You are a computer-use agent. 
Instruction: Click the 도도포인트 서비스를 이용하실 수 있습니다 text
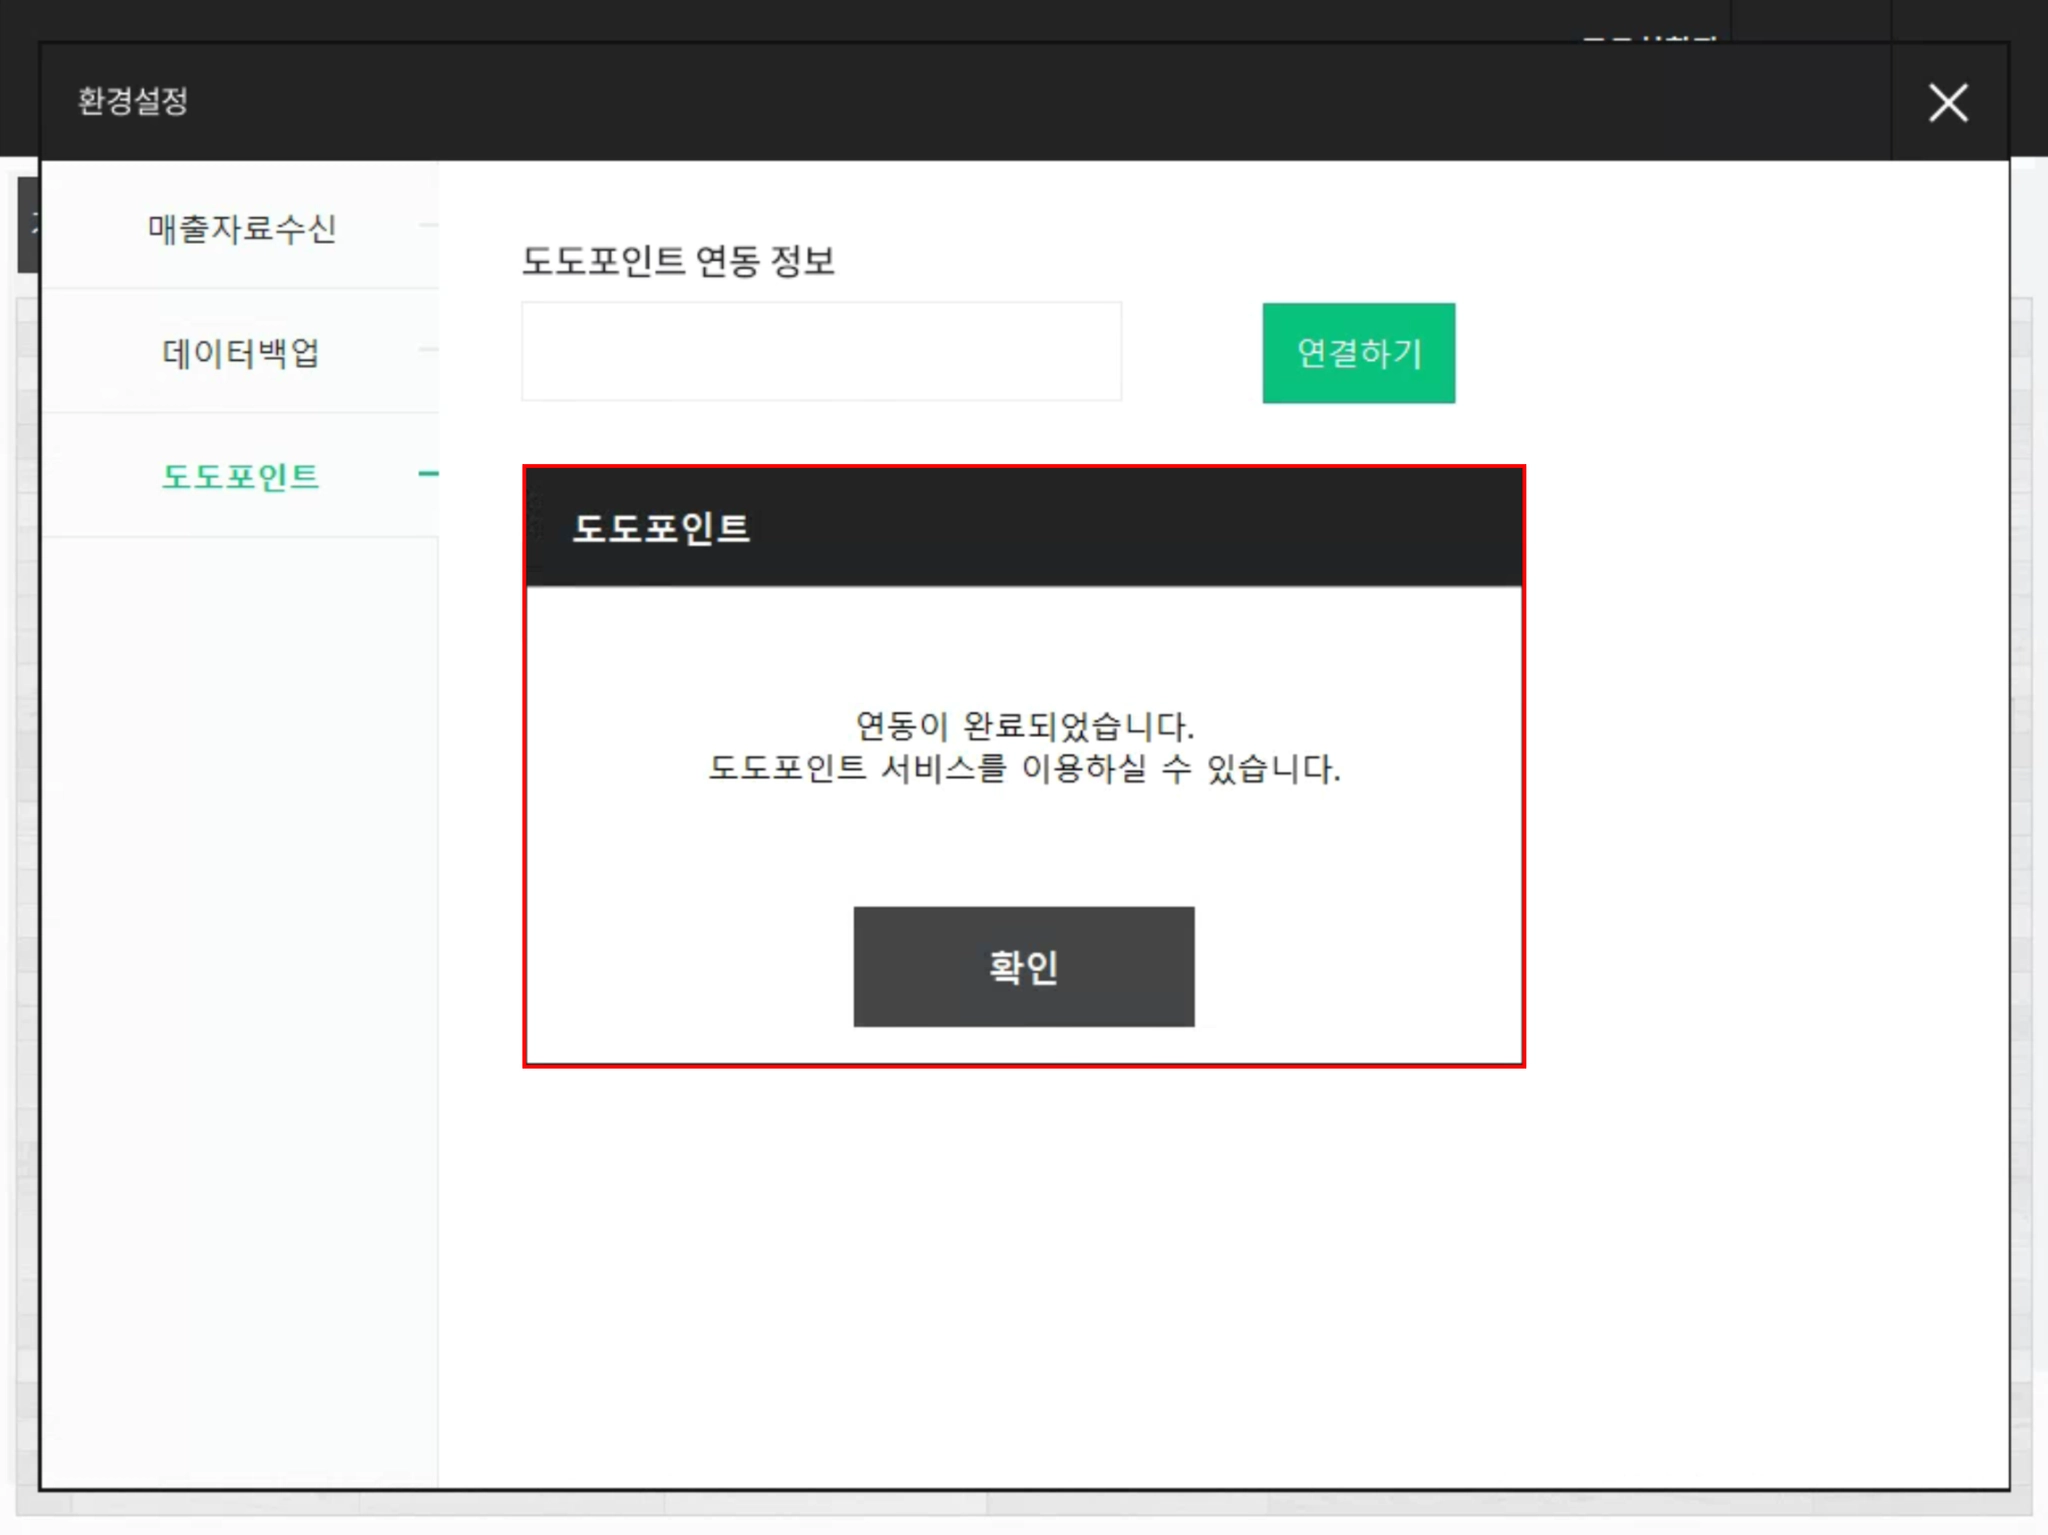click(1024, 769)
